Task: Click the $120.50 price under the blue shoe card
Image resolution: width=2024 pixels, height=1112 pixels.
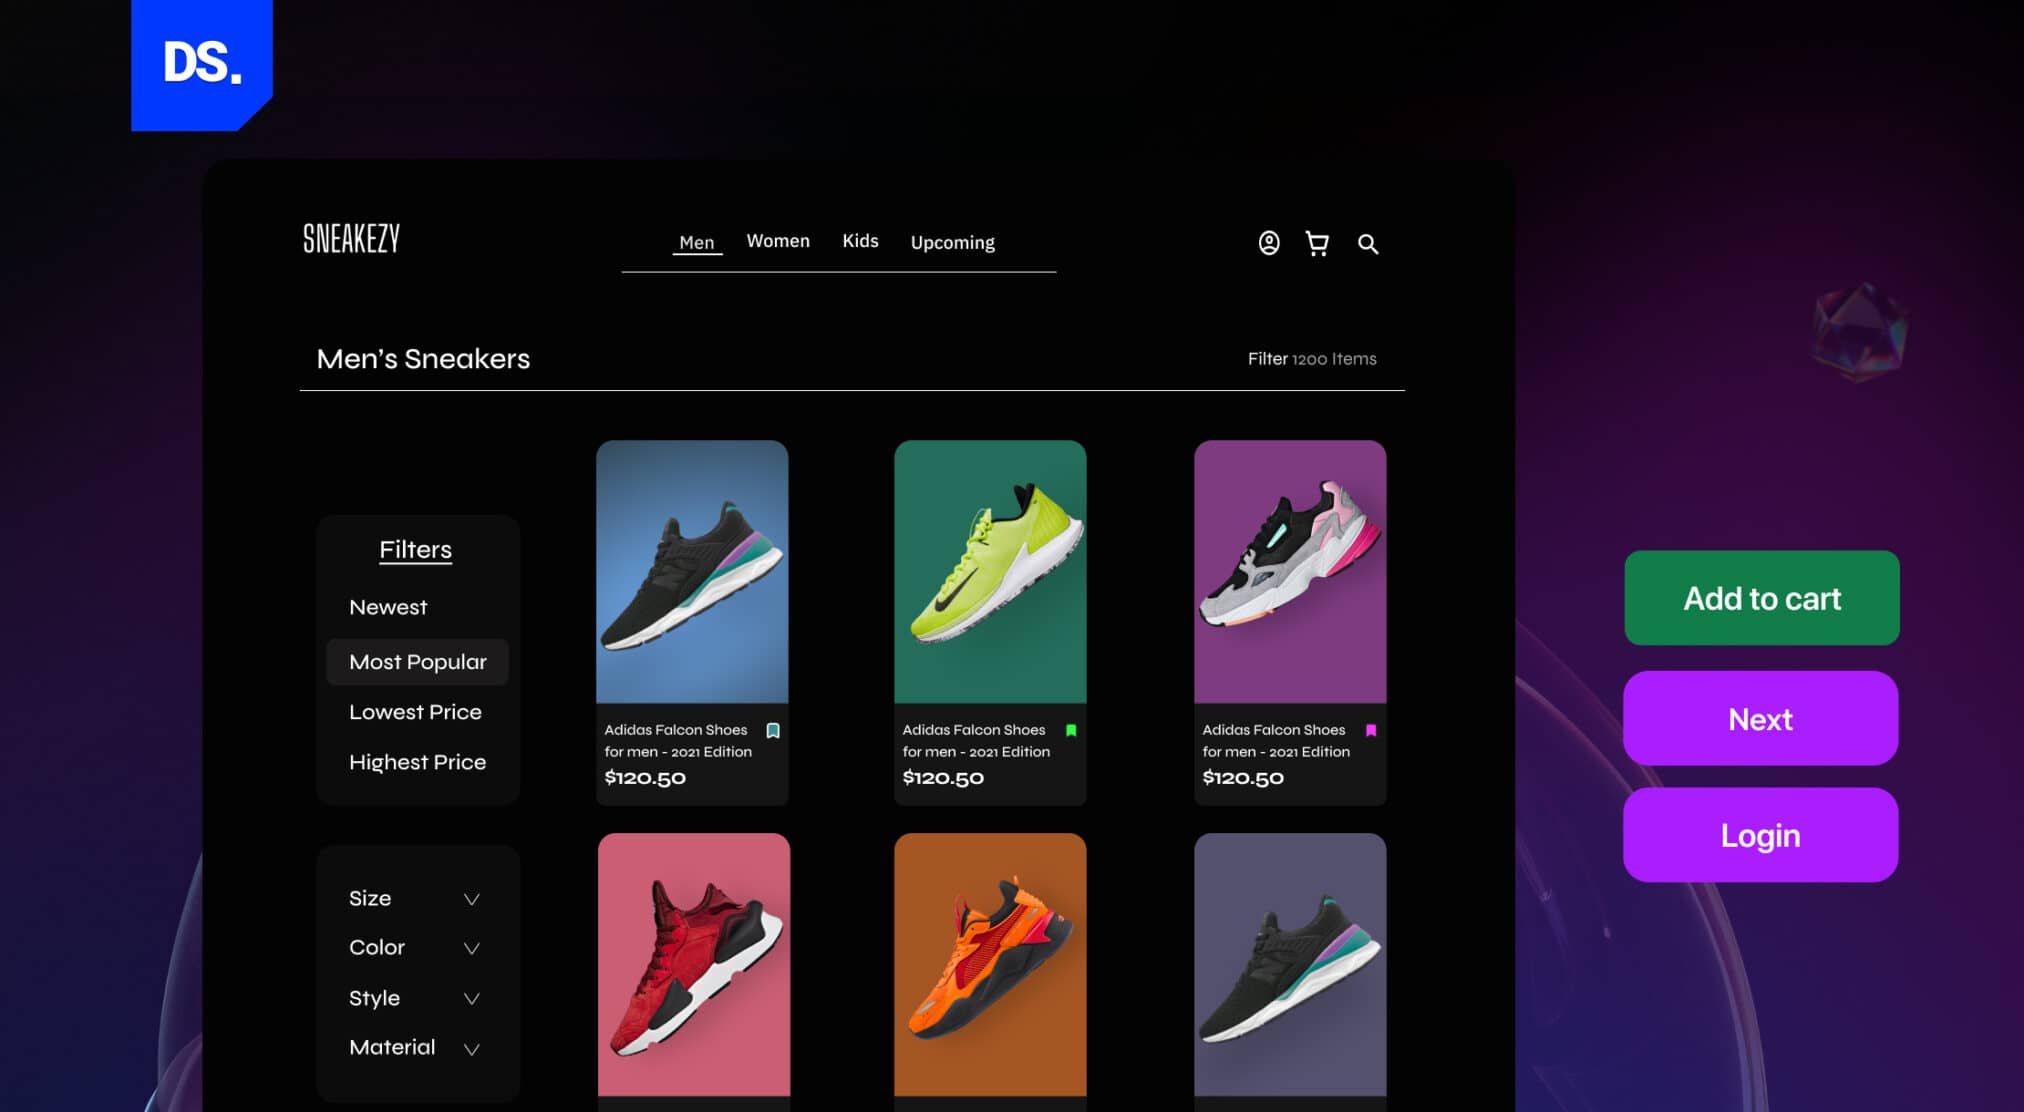Action: (645, 777)
